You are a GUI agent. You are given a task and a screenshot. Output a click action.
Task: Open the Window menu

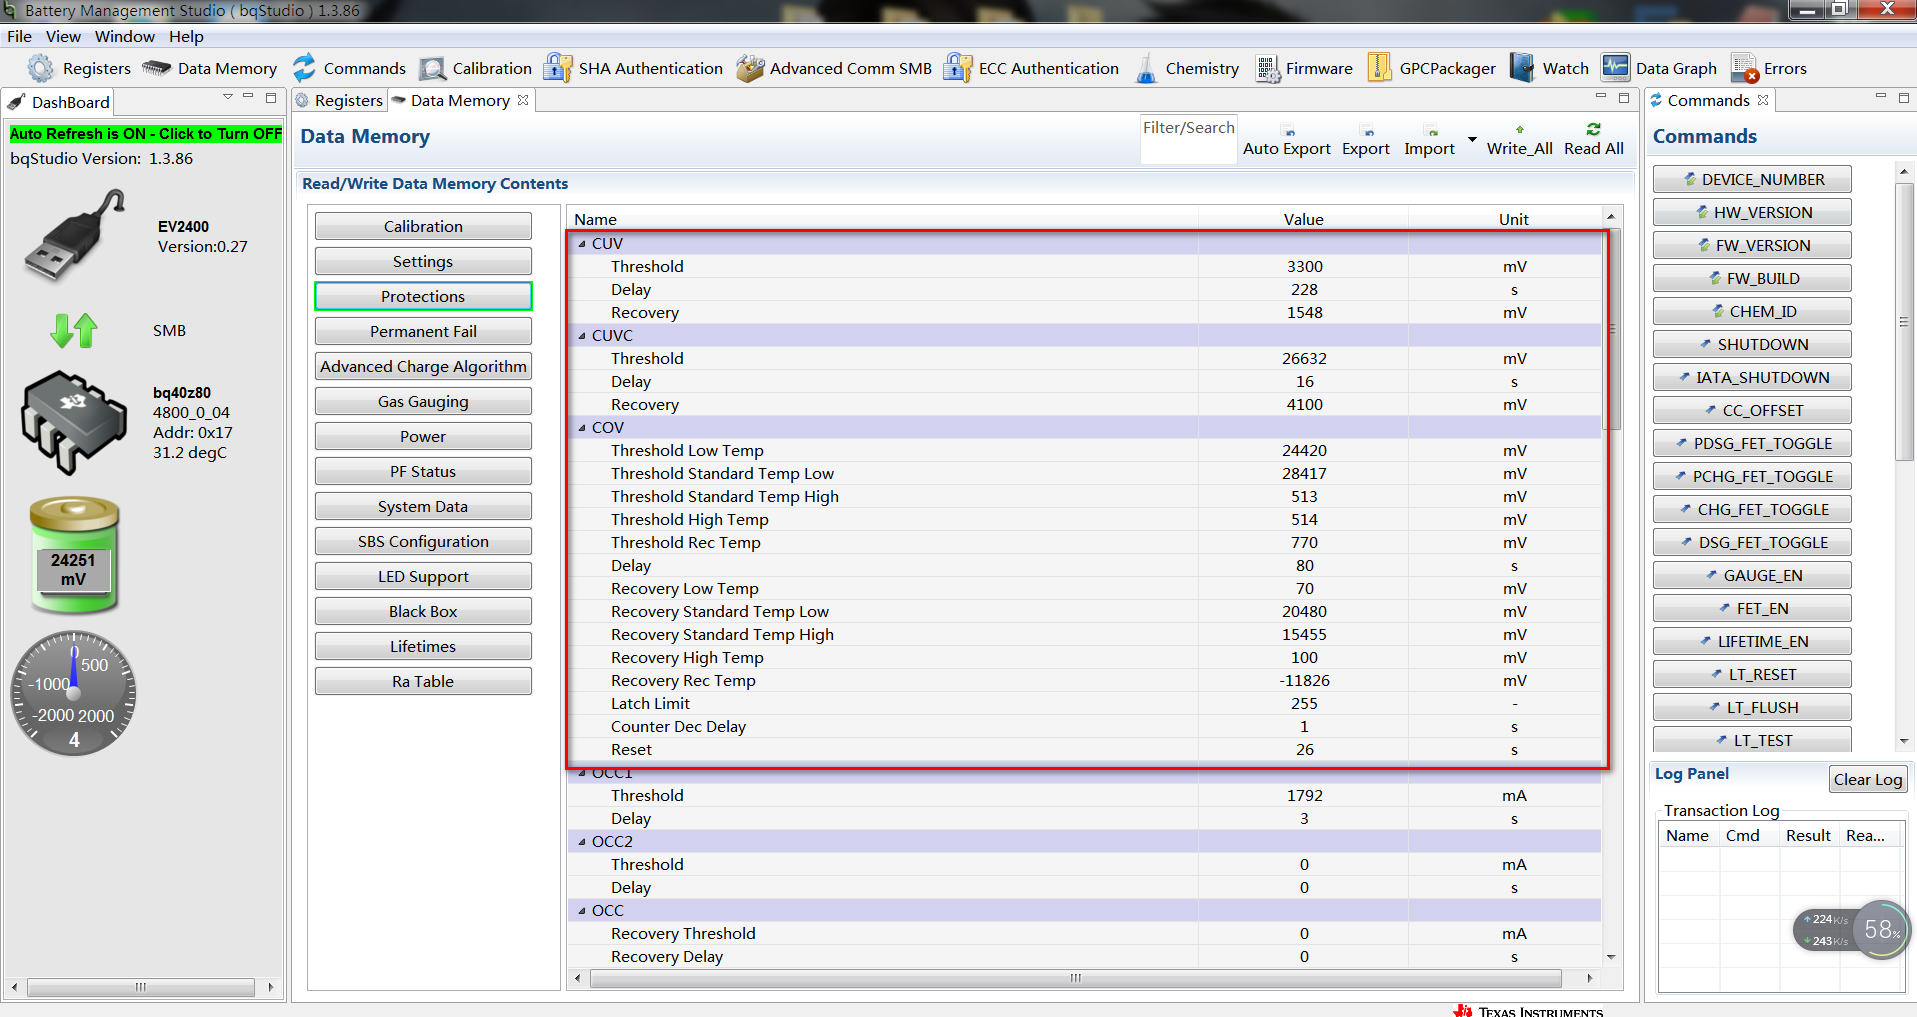[x=125, y=36]
